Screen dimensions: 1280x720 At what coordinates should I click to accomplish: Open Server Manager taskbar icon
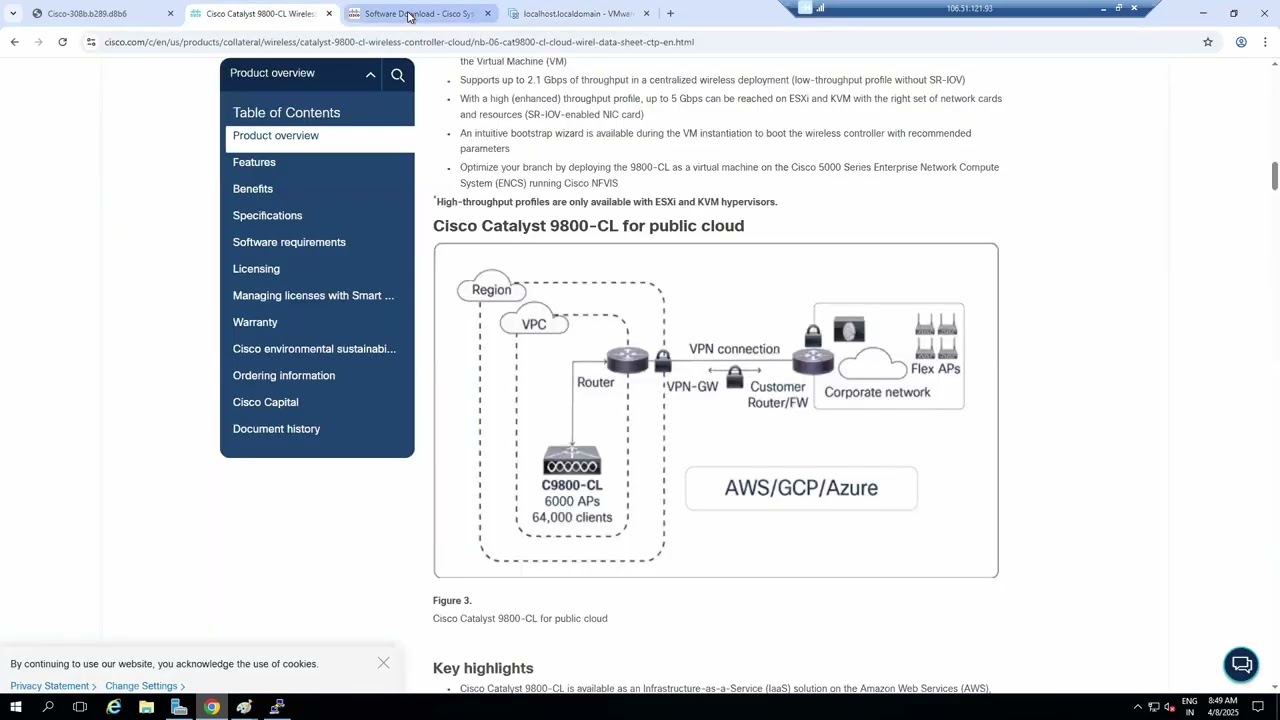179,707
